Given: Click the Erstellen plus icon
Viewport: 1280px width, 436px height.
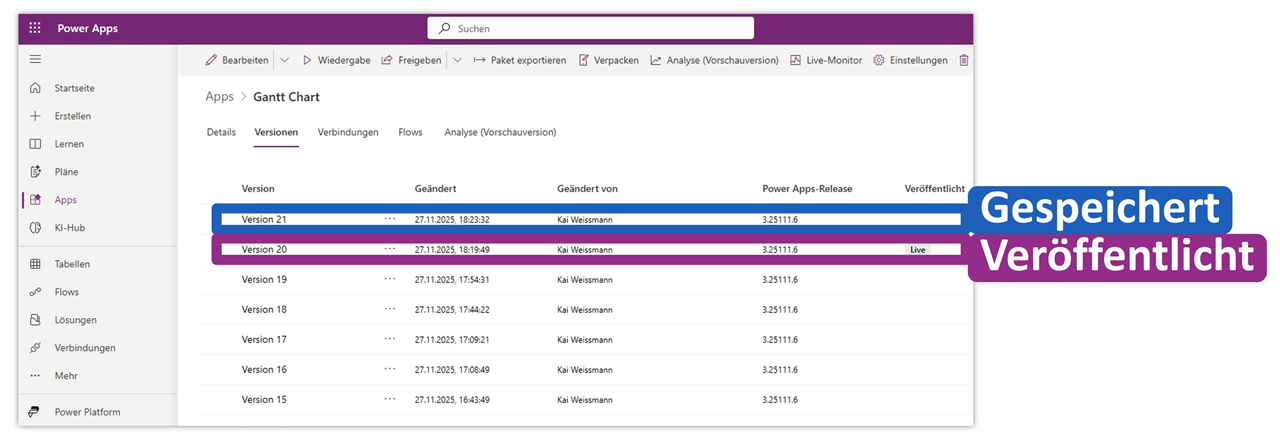Looking at the screenshot, I should coord(35,116).
